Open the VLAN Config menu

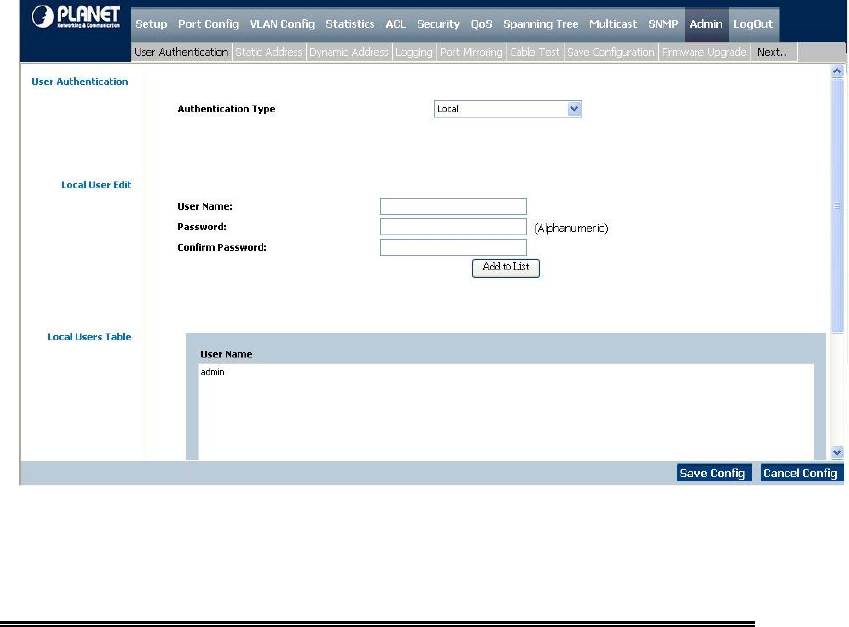pyautogui.click(x=282, y=24)
